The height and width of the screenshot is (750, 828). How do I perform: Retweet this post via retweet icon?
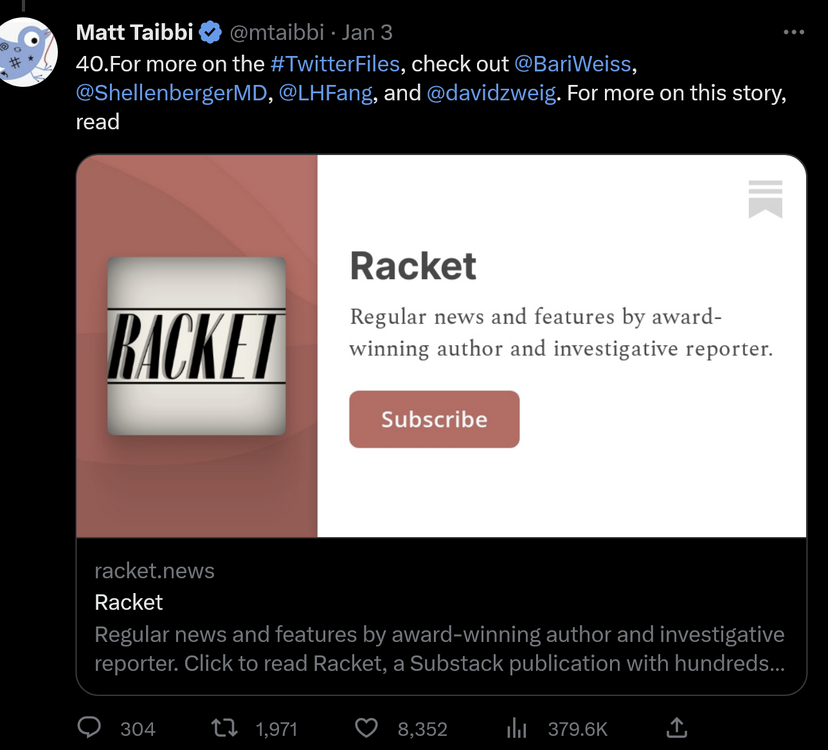pos(225,728)
